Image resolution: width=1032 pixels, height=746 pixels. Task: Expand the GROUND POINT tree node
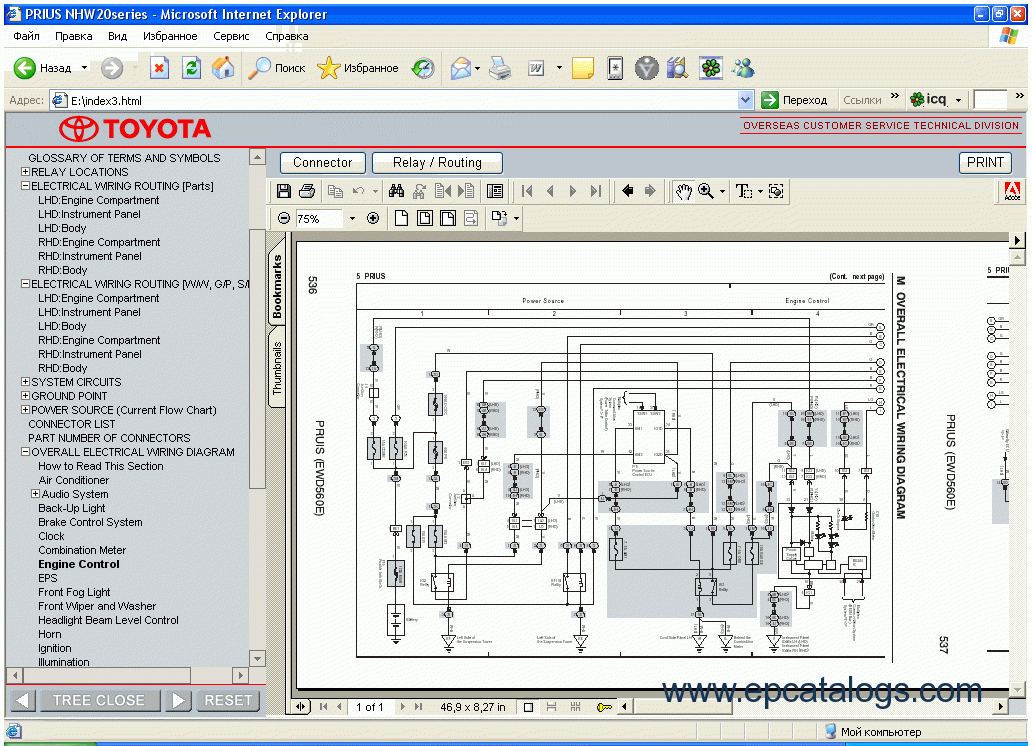[x=25, y=396]
